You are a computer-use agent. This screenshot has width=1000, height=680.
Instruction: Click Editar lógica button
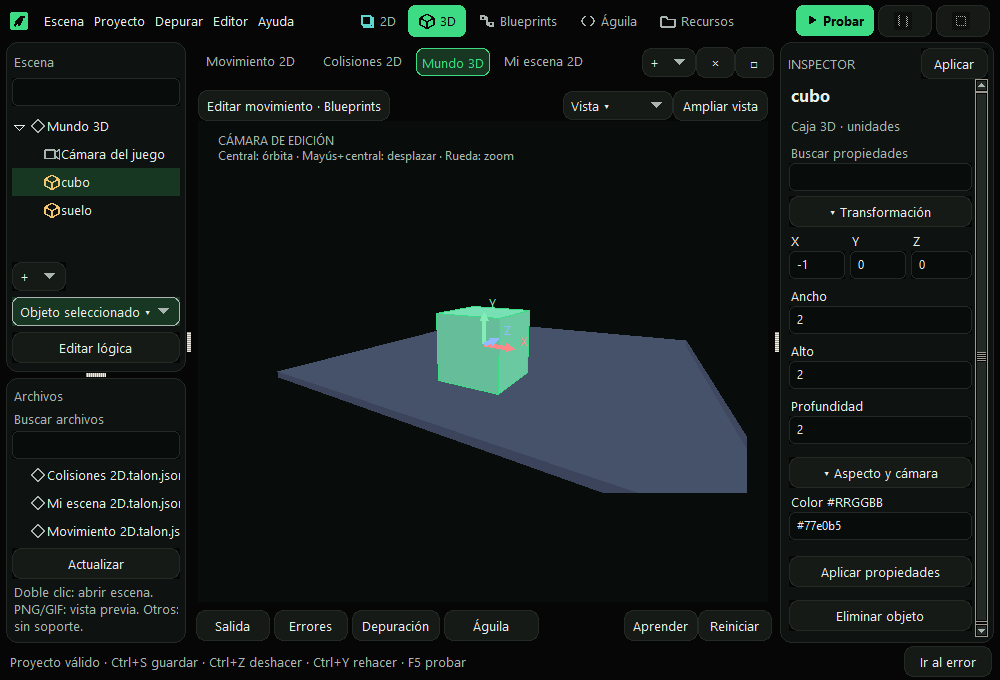pyautogui.click(x=96, y=348)
